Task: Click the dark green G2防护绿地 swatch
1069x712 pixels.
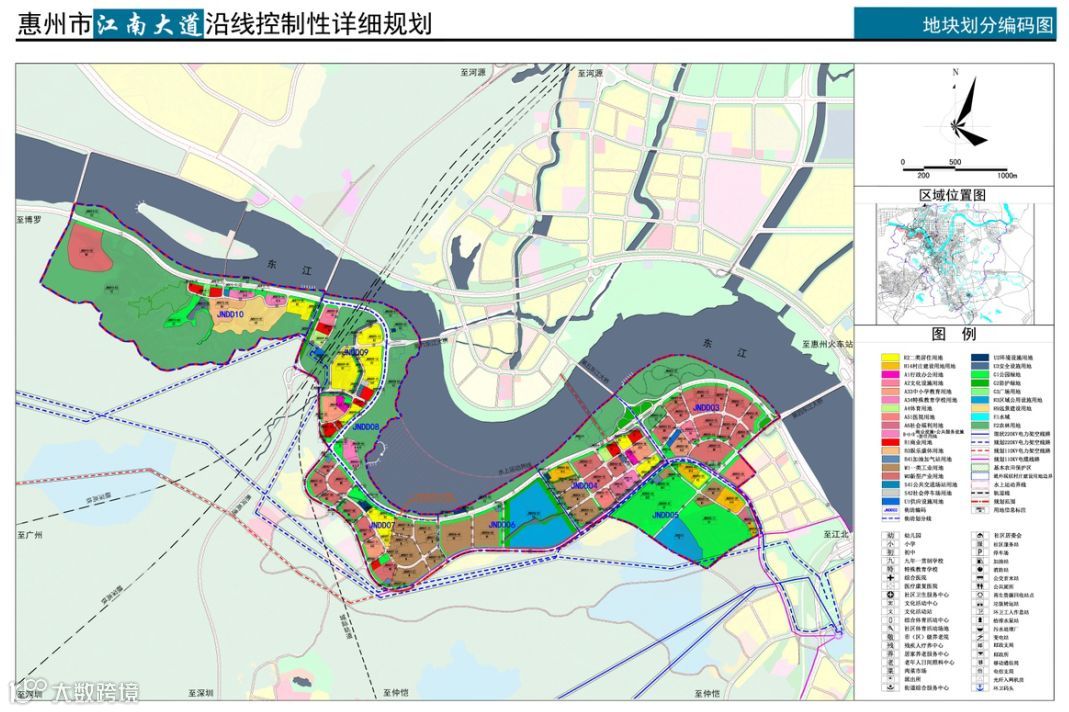Action: [x=980, y=383]
